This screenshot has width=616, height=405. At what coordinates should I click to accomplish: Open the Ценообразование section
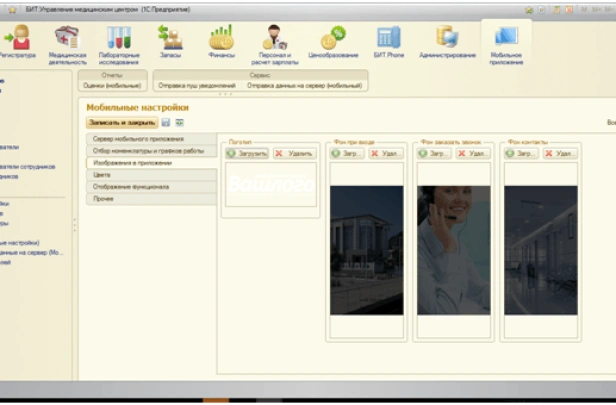pos(332,44)
